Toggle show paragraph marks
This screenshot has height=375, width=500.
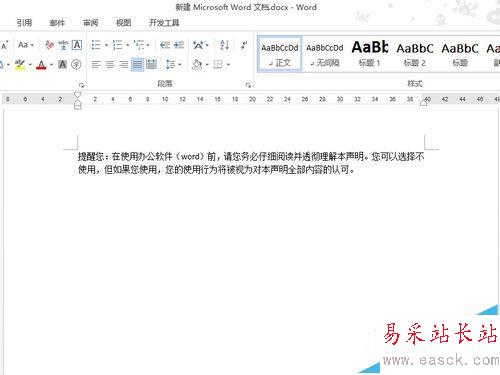pyautogui.click(x=244, y=45)
